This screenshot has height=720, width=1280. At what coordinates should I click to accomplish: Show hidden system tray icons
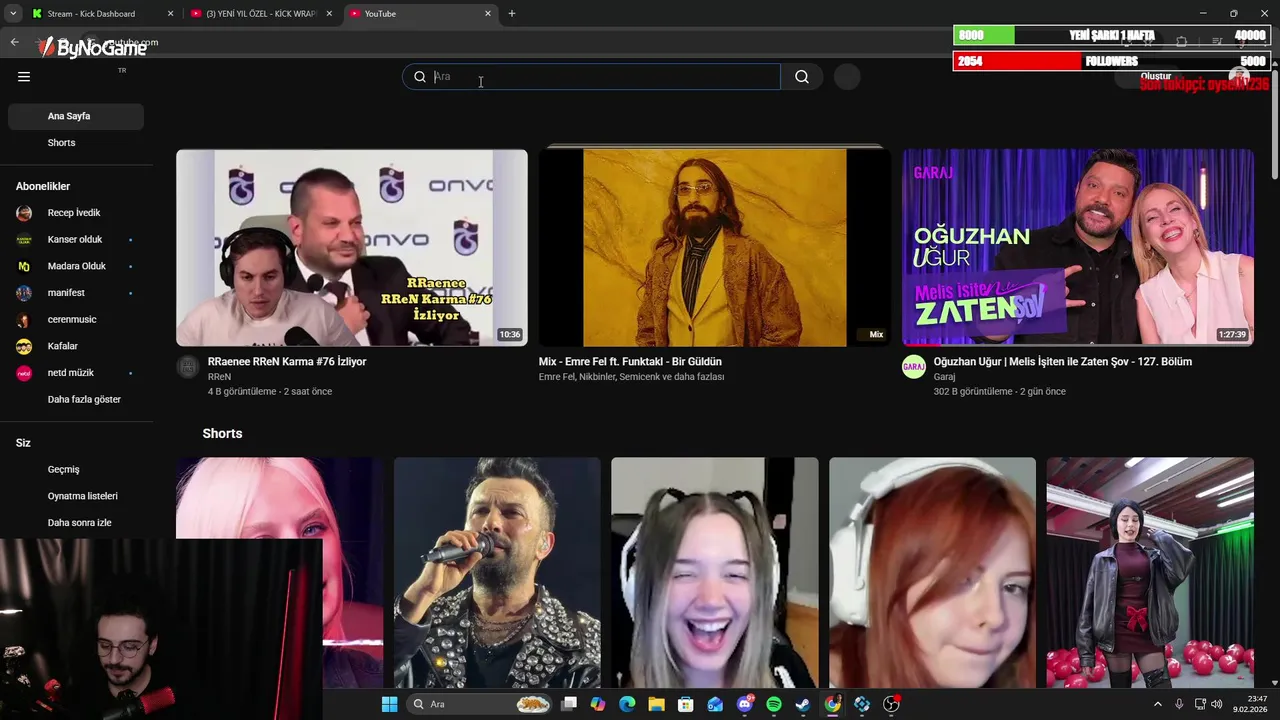1158,704
